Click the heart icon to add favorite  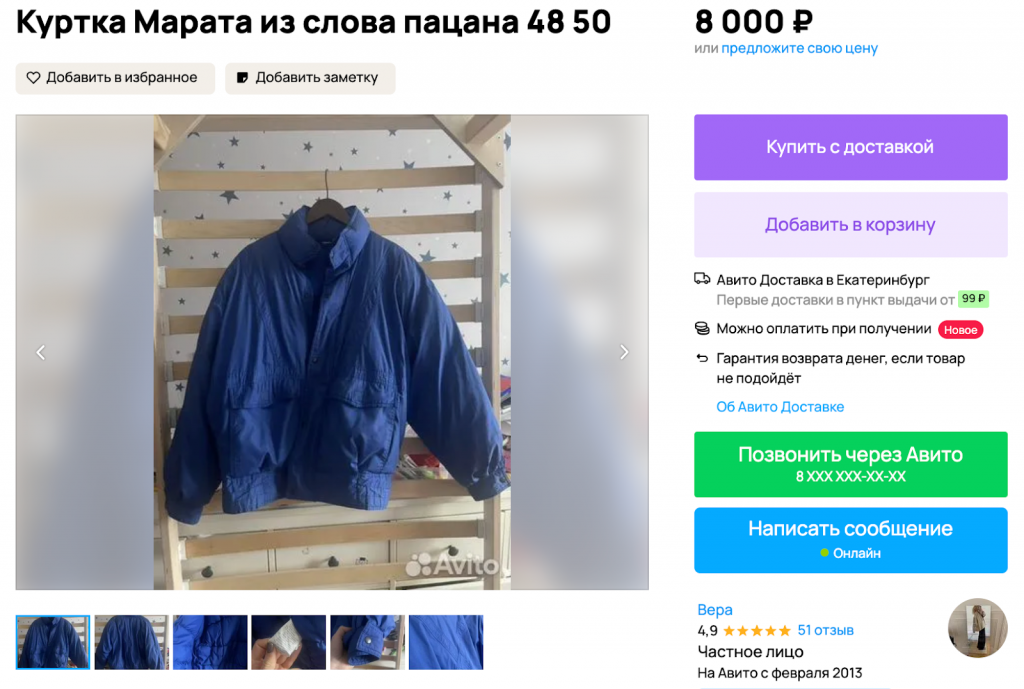tap(33, 78)
